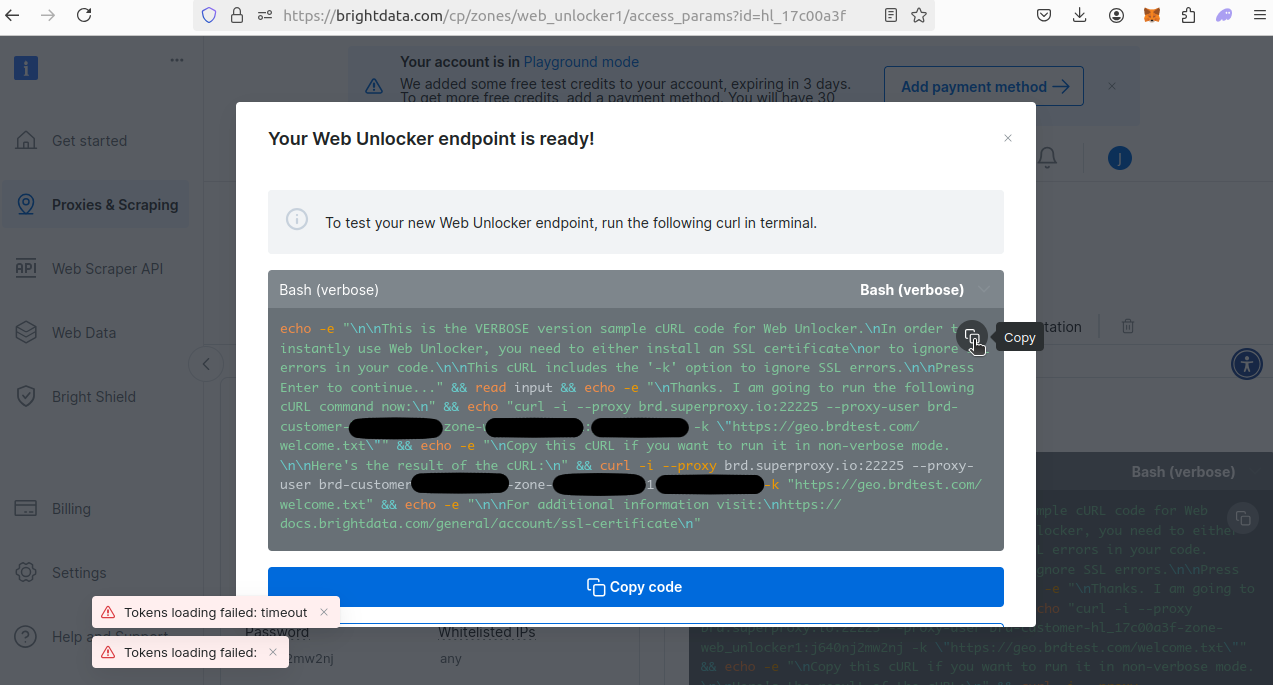
Task: Open the Playground mode link
Action: coord(581,62)
